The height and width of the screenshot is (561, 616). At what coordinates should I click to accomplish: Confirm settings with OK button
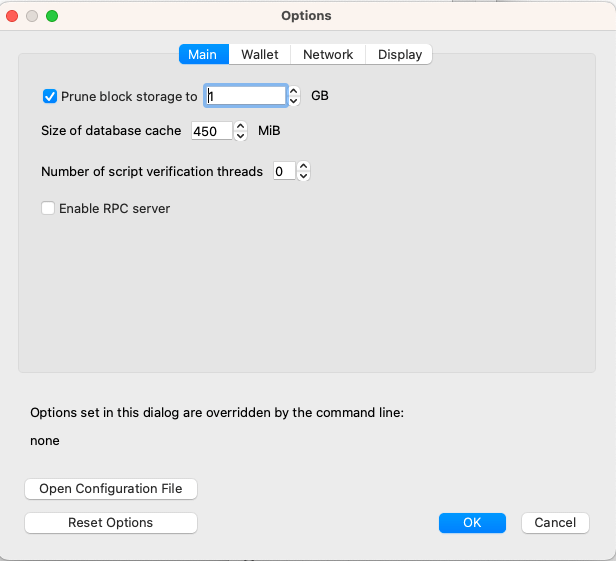pyautogui.click(x=472, y=523)
